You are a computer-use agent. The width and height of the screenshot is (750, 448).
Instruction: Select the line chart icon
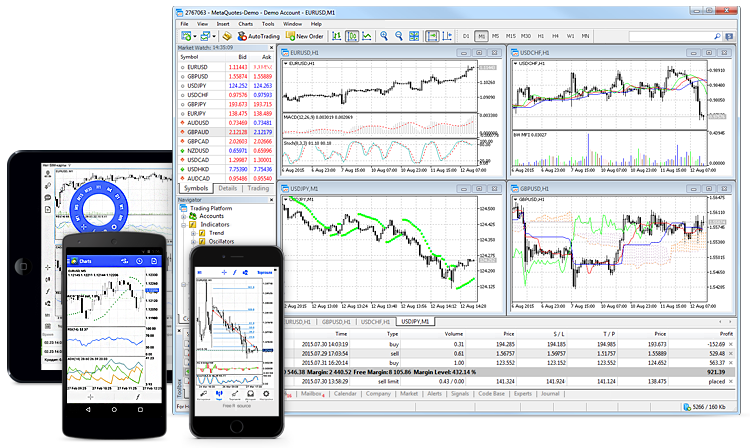pyautogui.click(x=368, y=36)
